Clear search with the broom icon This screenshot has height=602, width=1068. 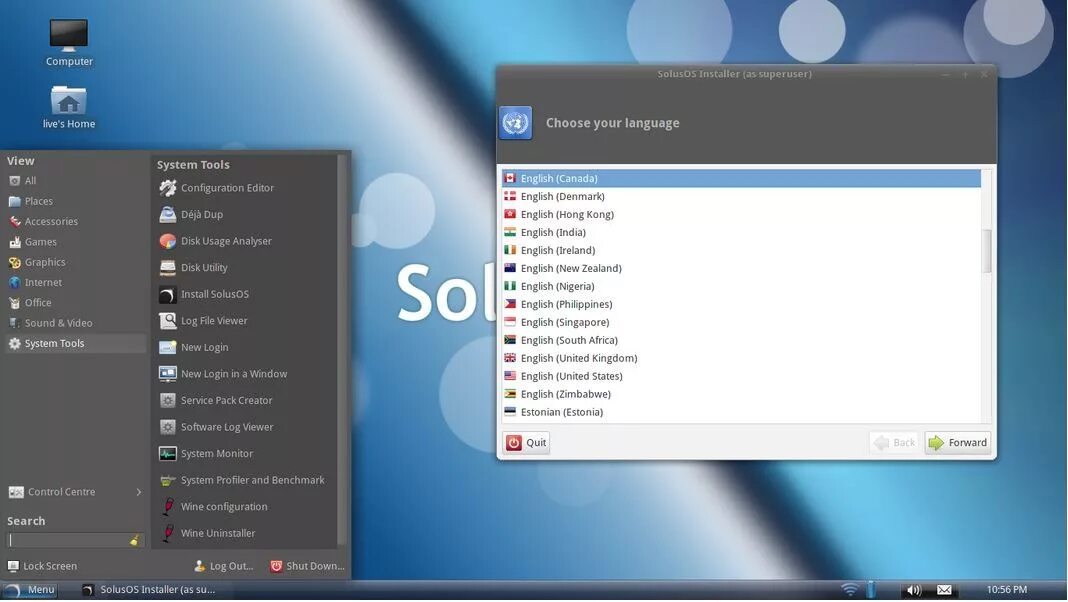click(135, 541)
